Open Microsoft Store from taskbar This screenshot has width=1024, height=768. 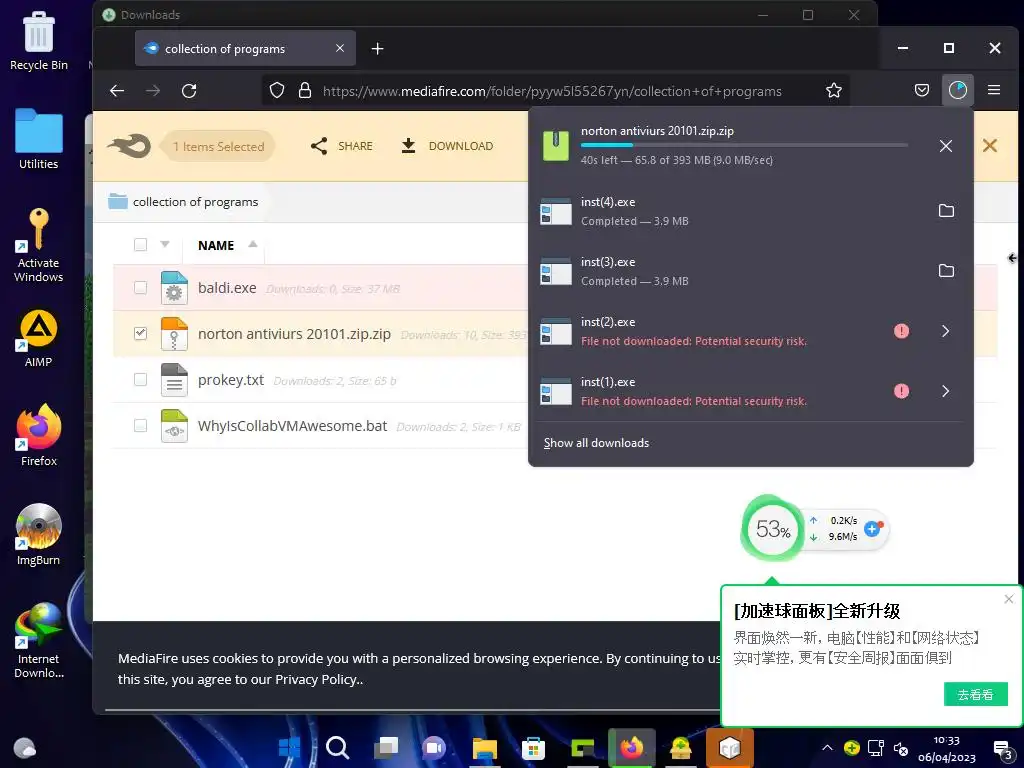point(533,748)
